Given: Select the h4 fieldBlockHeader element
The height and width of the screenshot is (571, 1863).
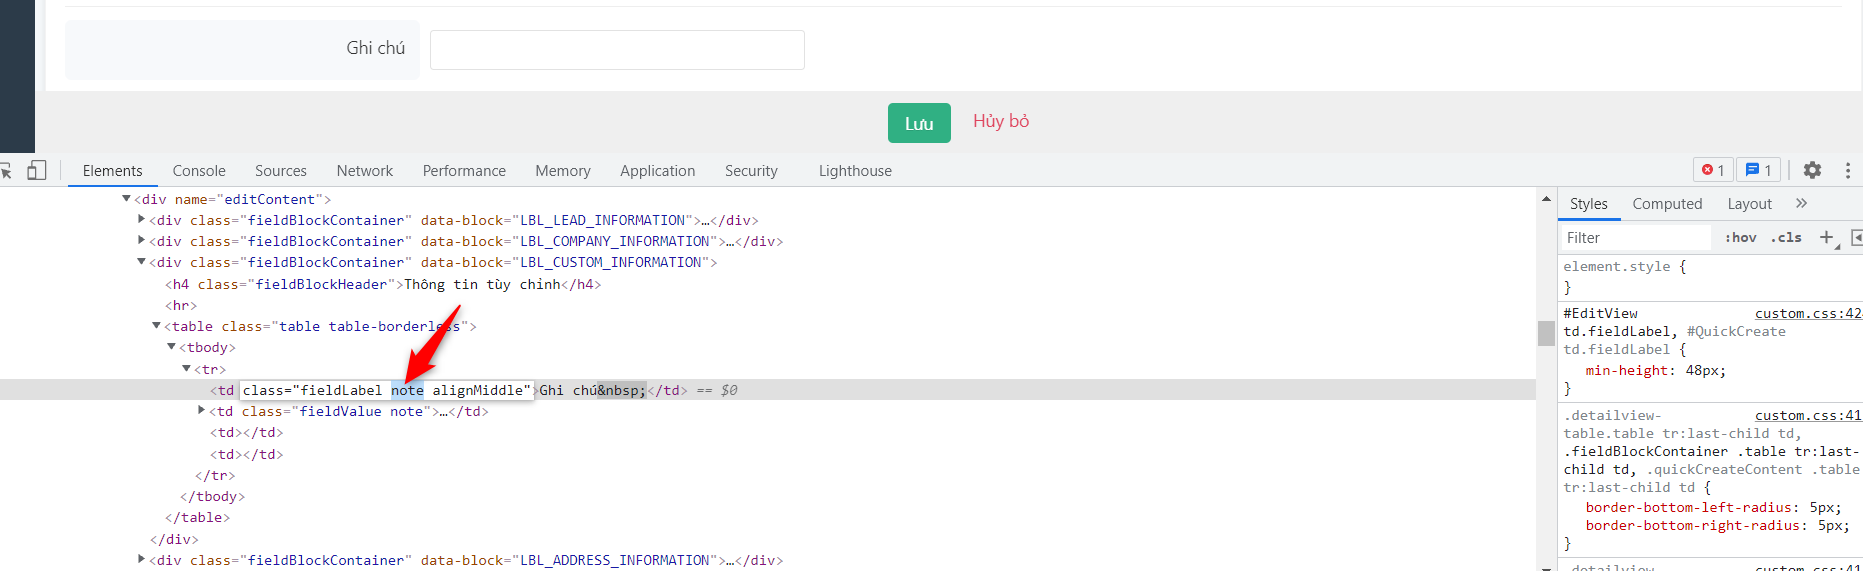Looking at the screenshot, I should [383, 284].
